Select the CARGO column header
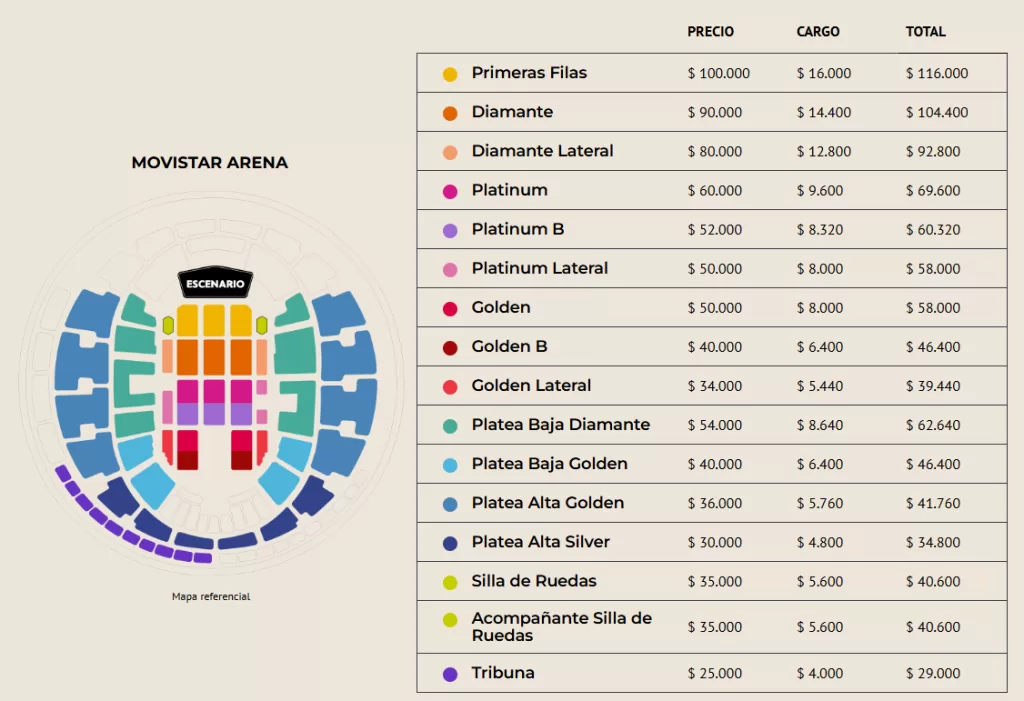 pos(818,32)
